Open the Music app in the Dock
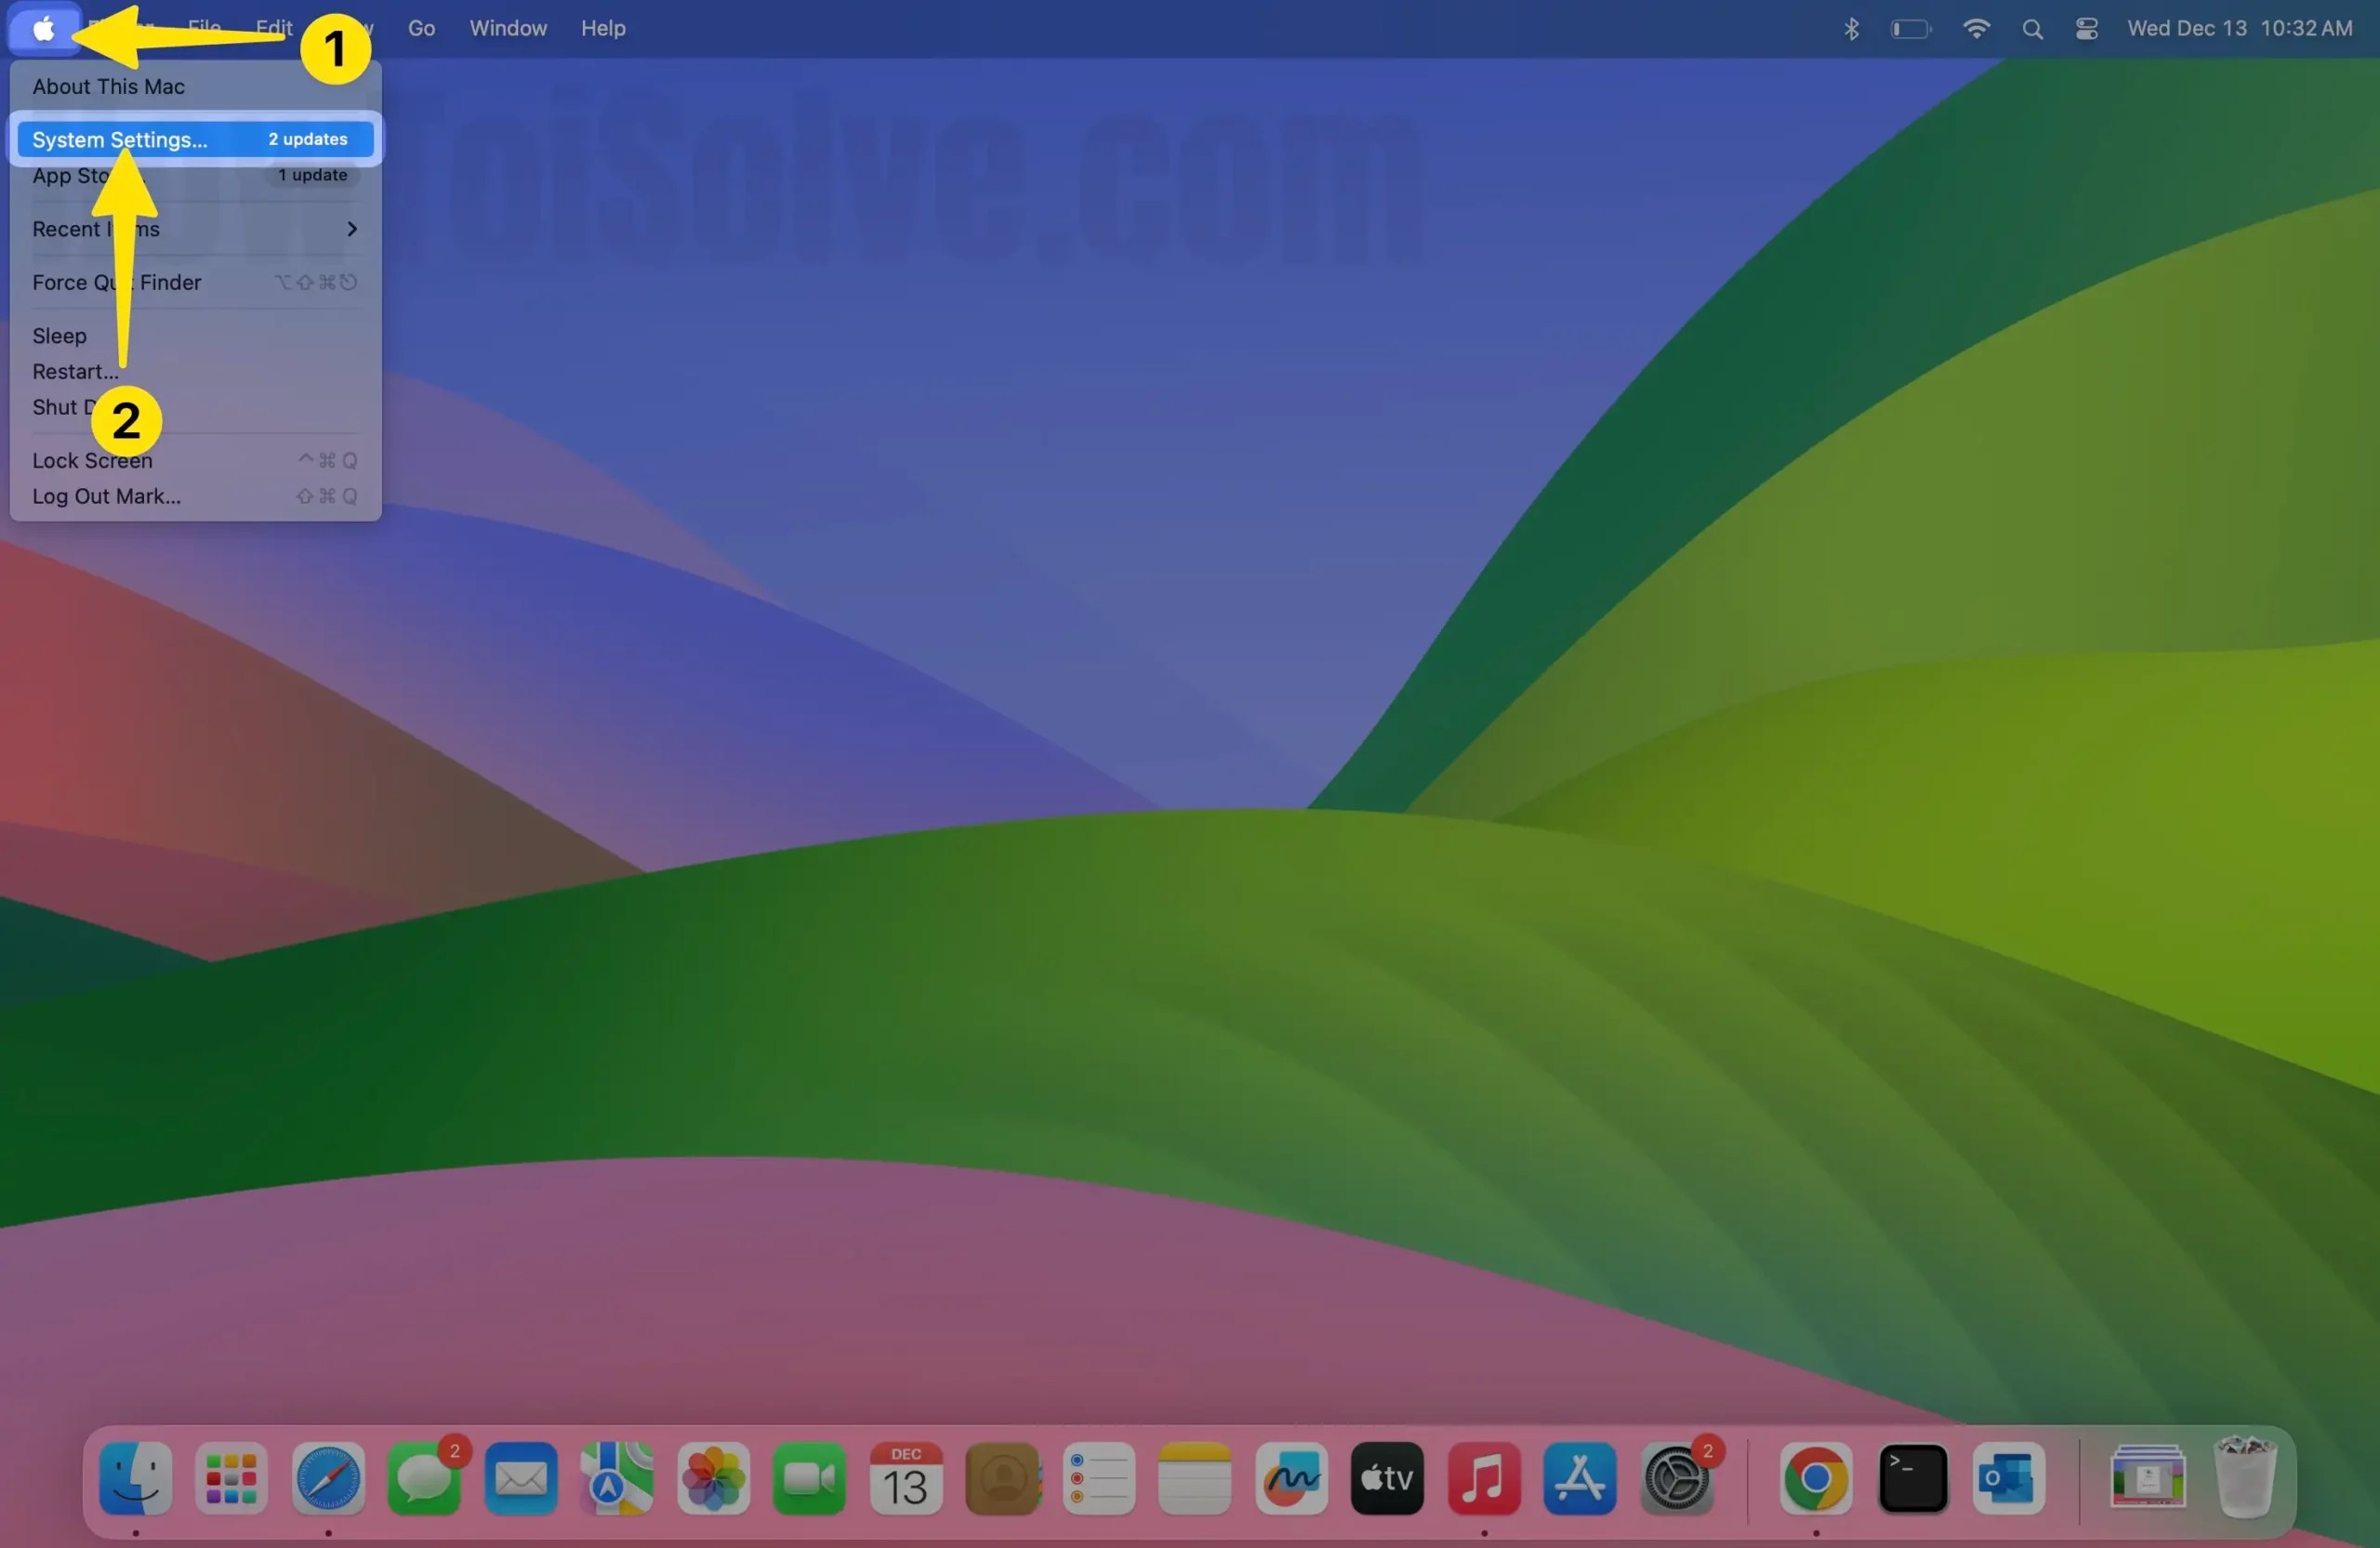The height and width of the screenshot is (1548, 2380). point(1483,1481)
